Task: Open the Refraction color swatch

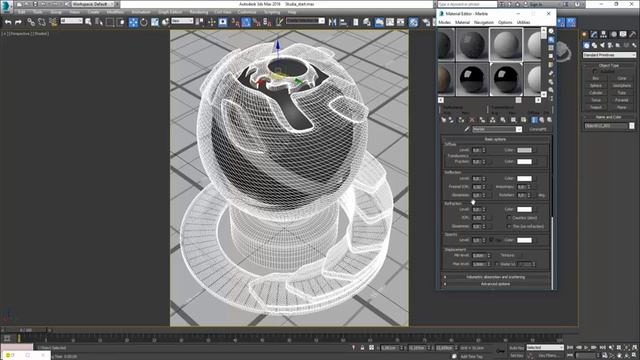Action: click(524, 209)
